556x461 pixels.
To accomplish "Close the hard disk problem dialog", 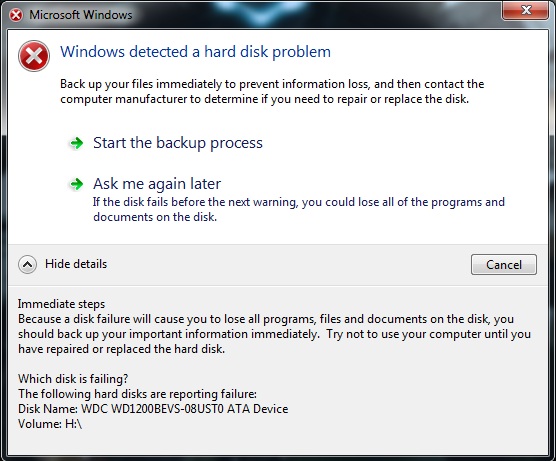I will point(525,10).
